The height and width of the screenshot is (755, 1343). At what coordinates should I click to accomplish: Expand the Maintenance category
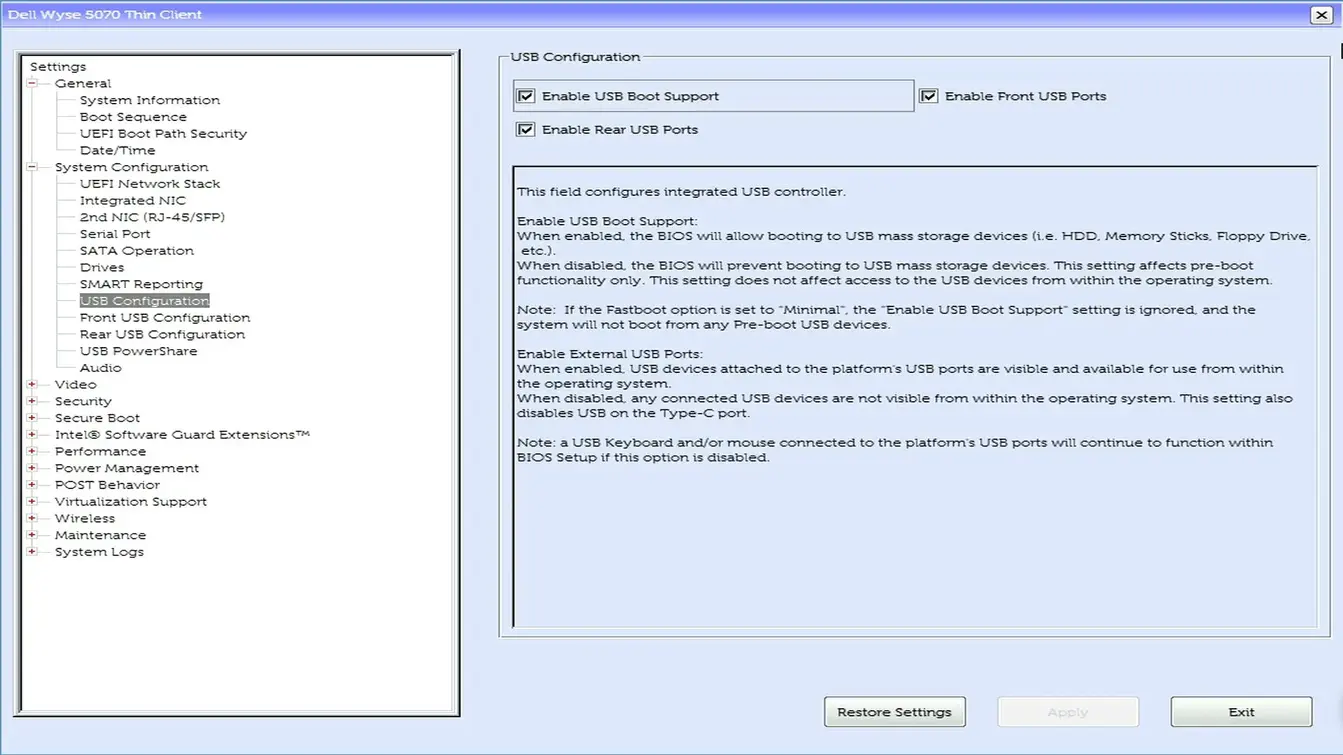(34, 534)
